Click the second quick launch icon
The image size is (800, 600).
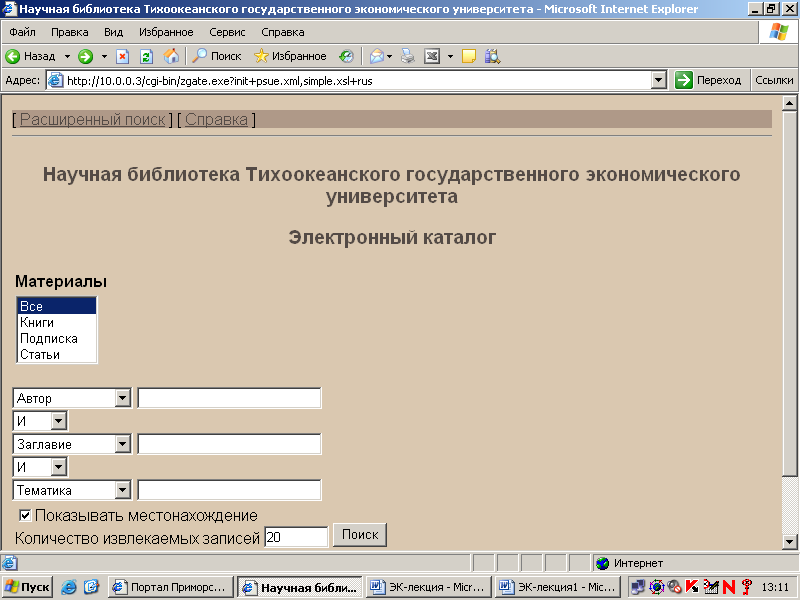pos(92,587)
